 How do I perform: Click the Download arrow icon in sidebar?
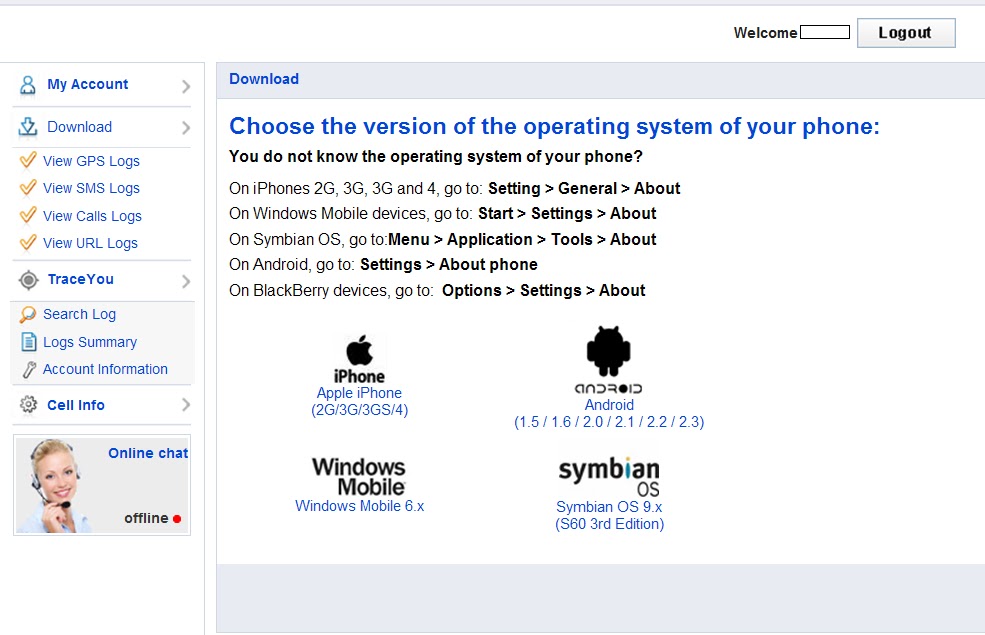pos(28,127)
